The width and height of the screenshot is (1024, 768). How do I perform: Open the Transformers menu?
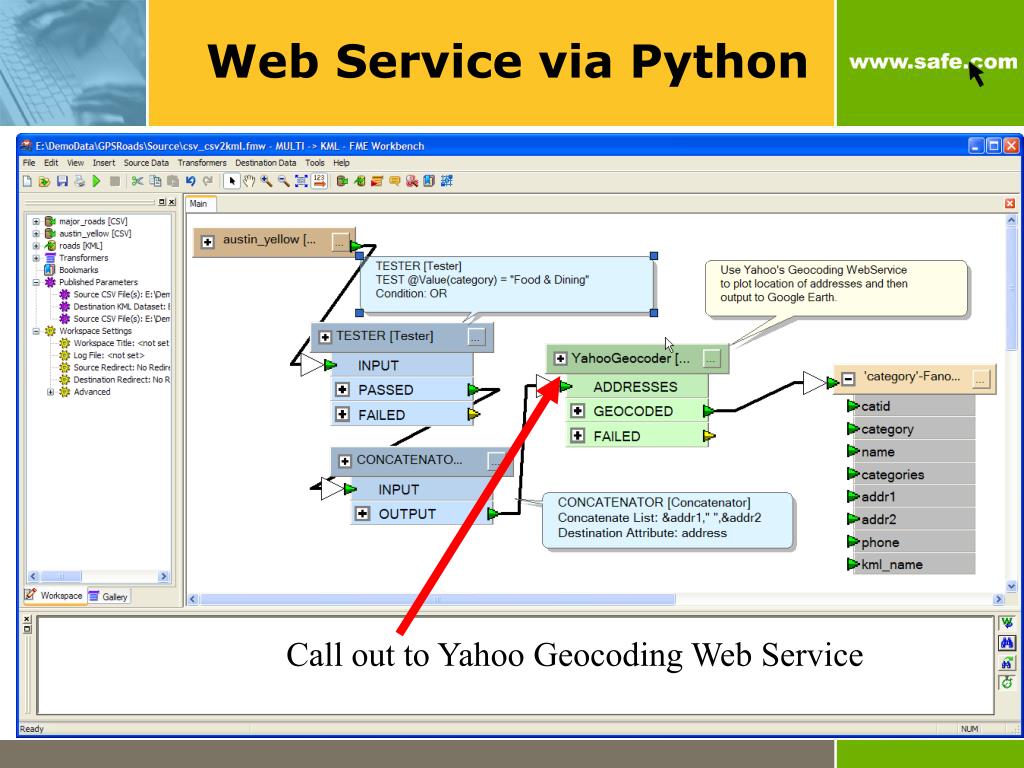202,163
